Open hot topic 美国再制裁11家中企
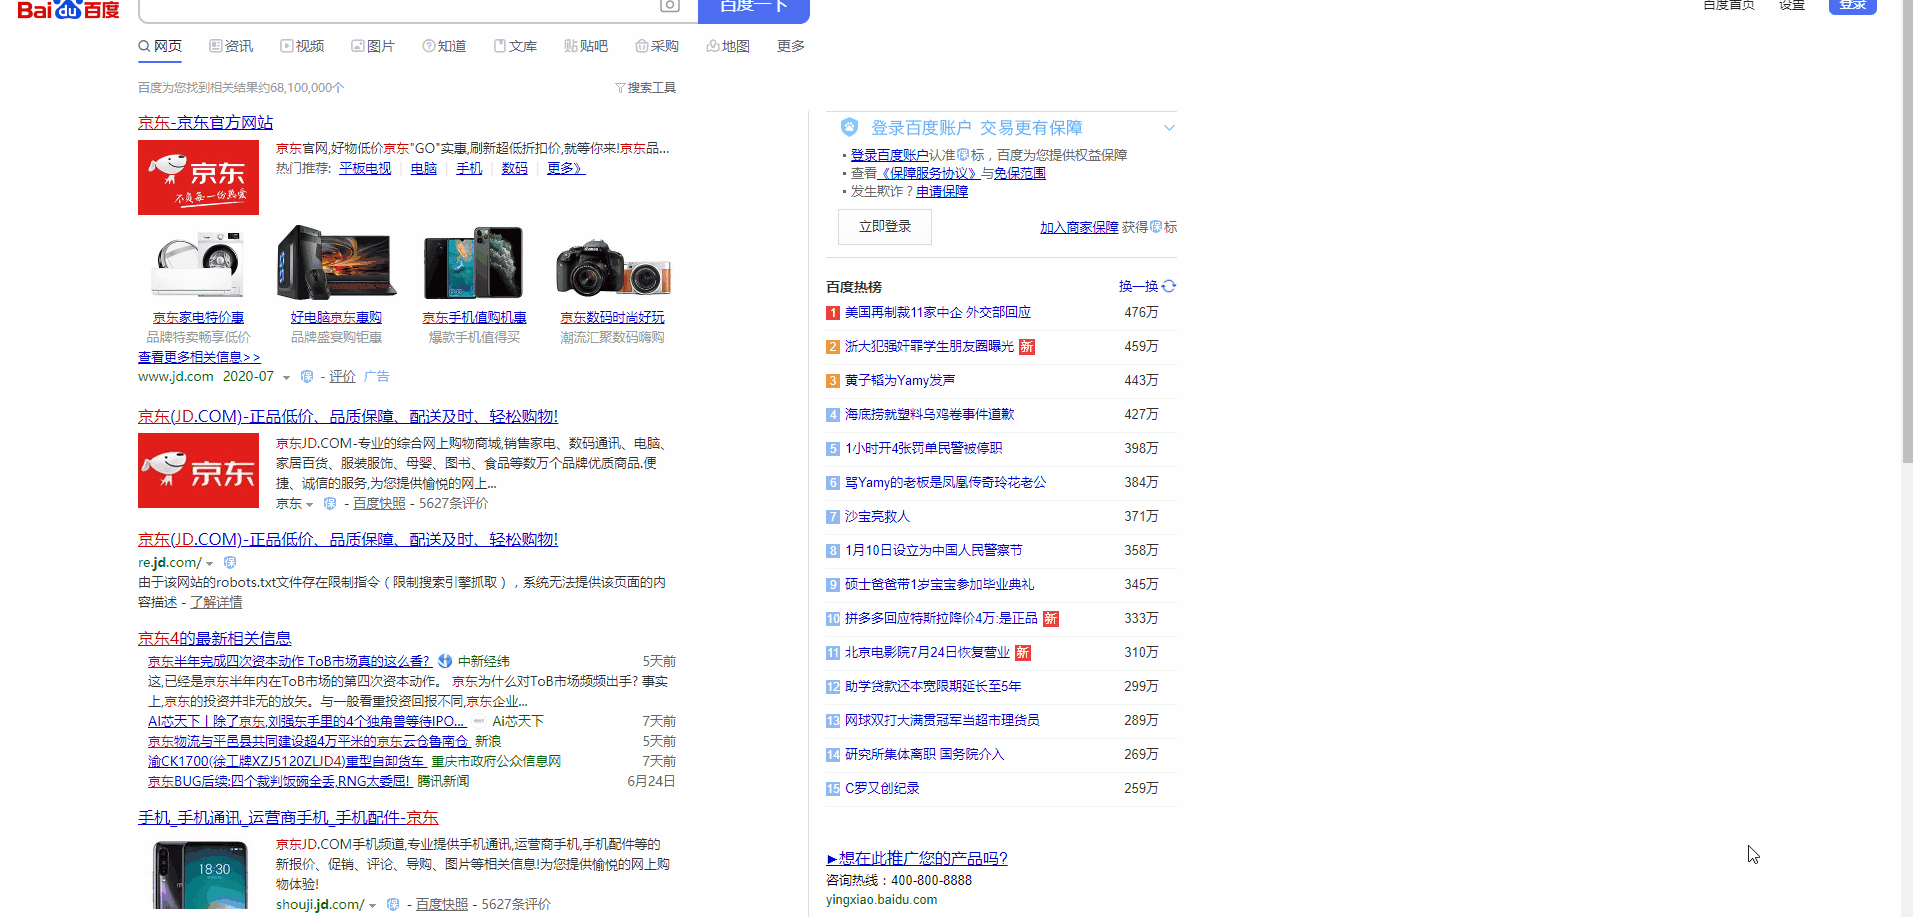The width and height of the screenshot is (1913, 917). [x=938, y=312]
